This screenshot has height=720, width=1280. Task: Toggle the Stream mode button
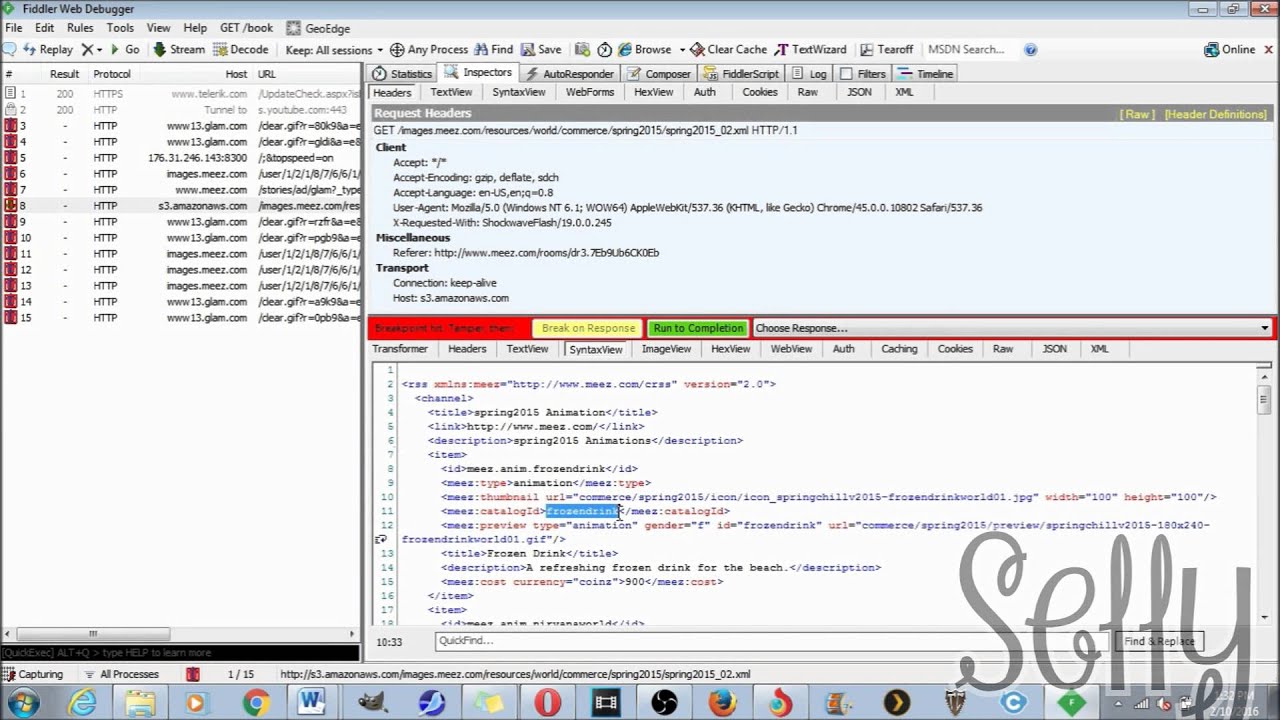tap(179, 49)
